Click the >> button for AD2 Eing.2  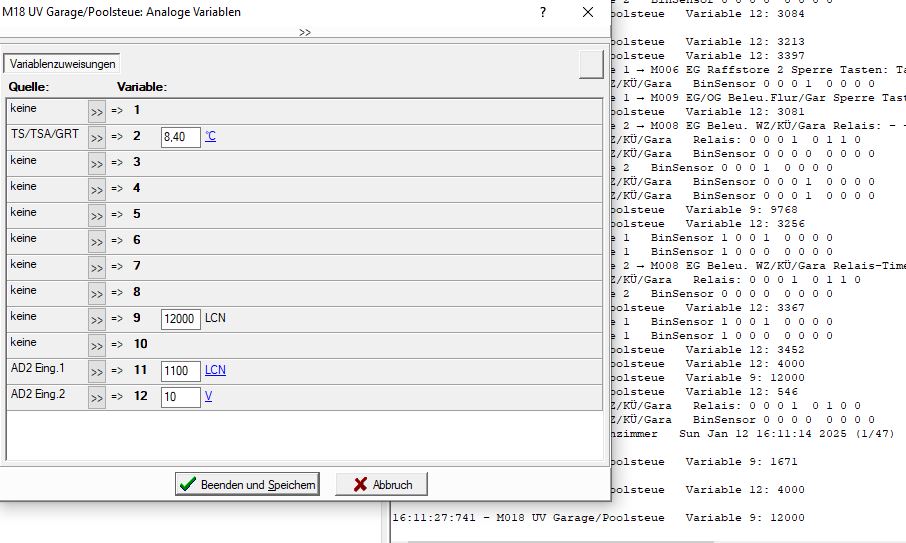(97, 397)
